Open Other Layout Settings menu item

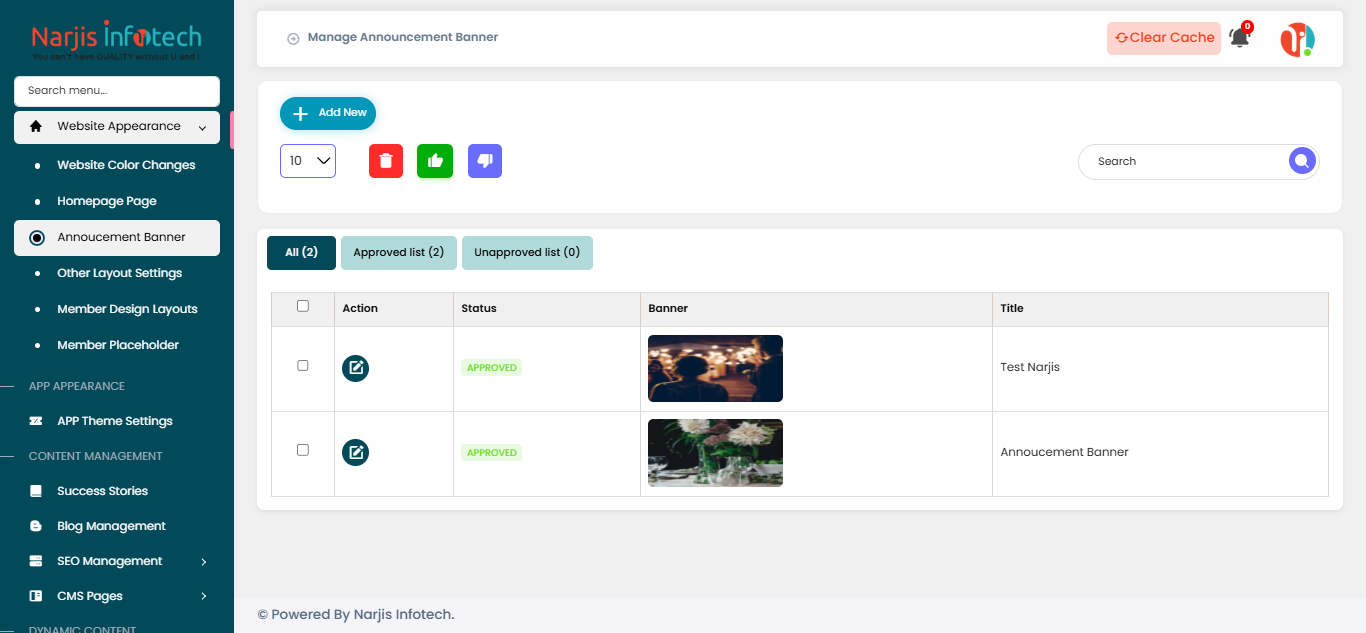120,273
